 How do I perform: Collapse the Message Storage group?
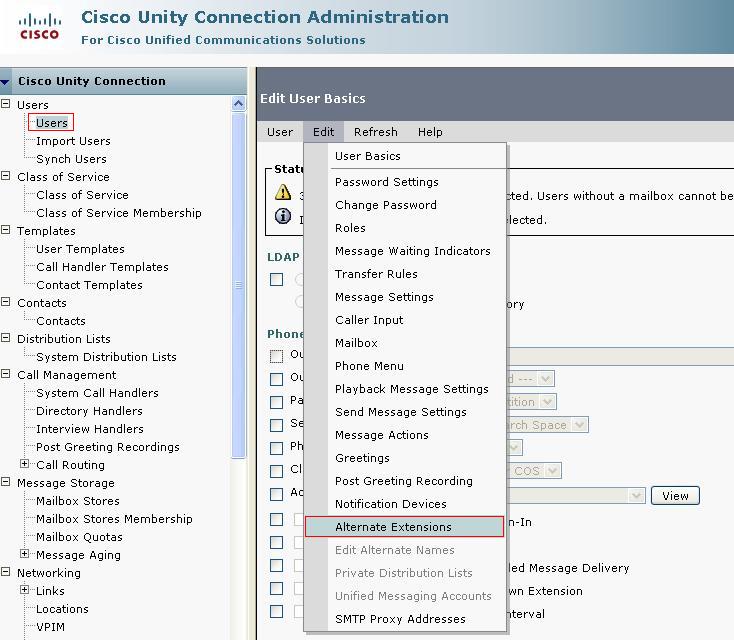6,481
